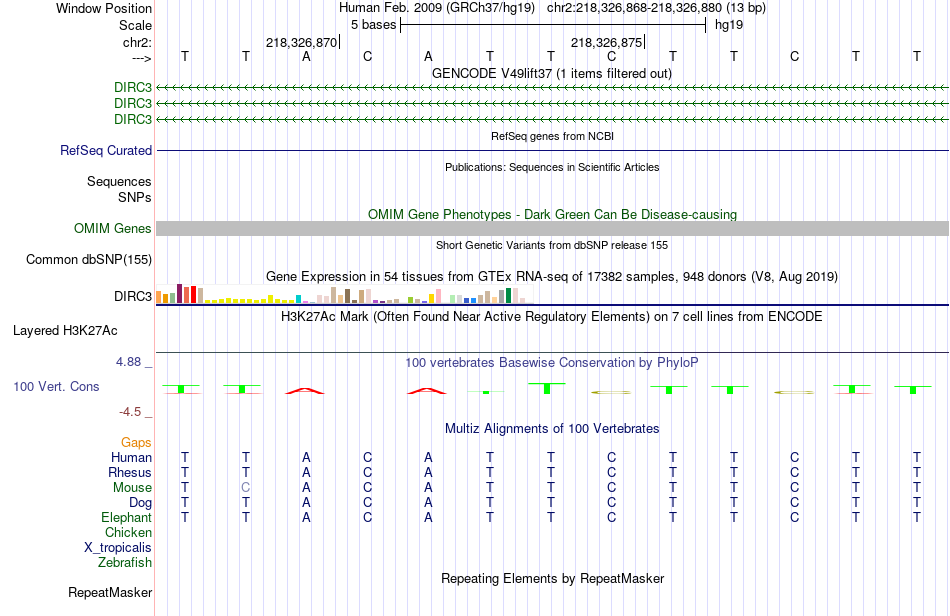Open Short Genetic Variants from dbSNP title
This screenshot has height=616, width=950.
click(x=551, y=245)
